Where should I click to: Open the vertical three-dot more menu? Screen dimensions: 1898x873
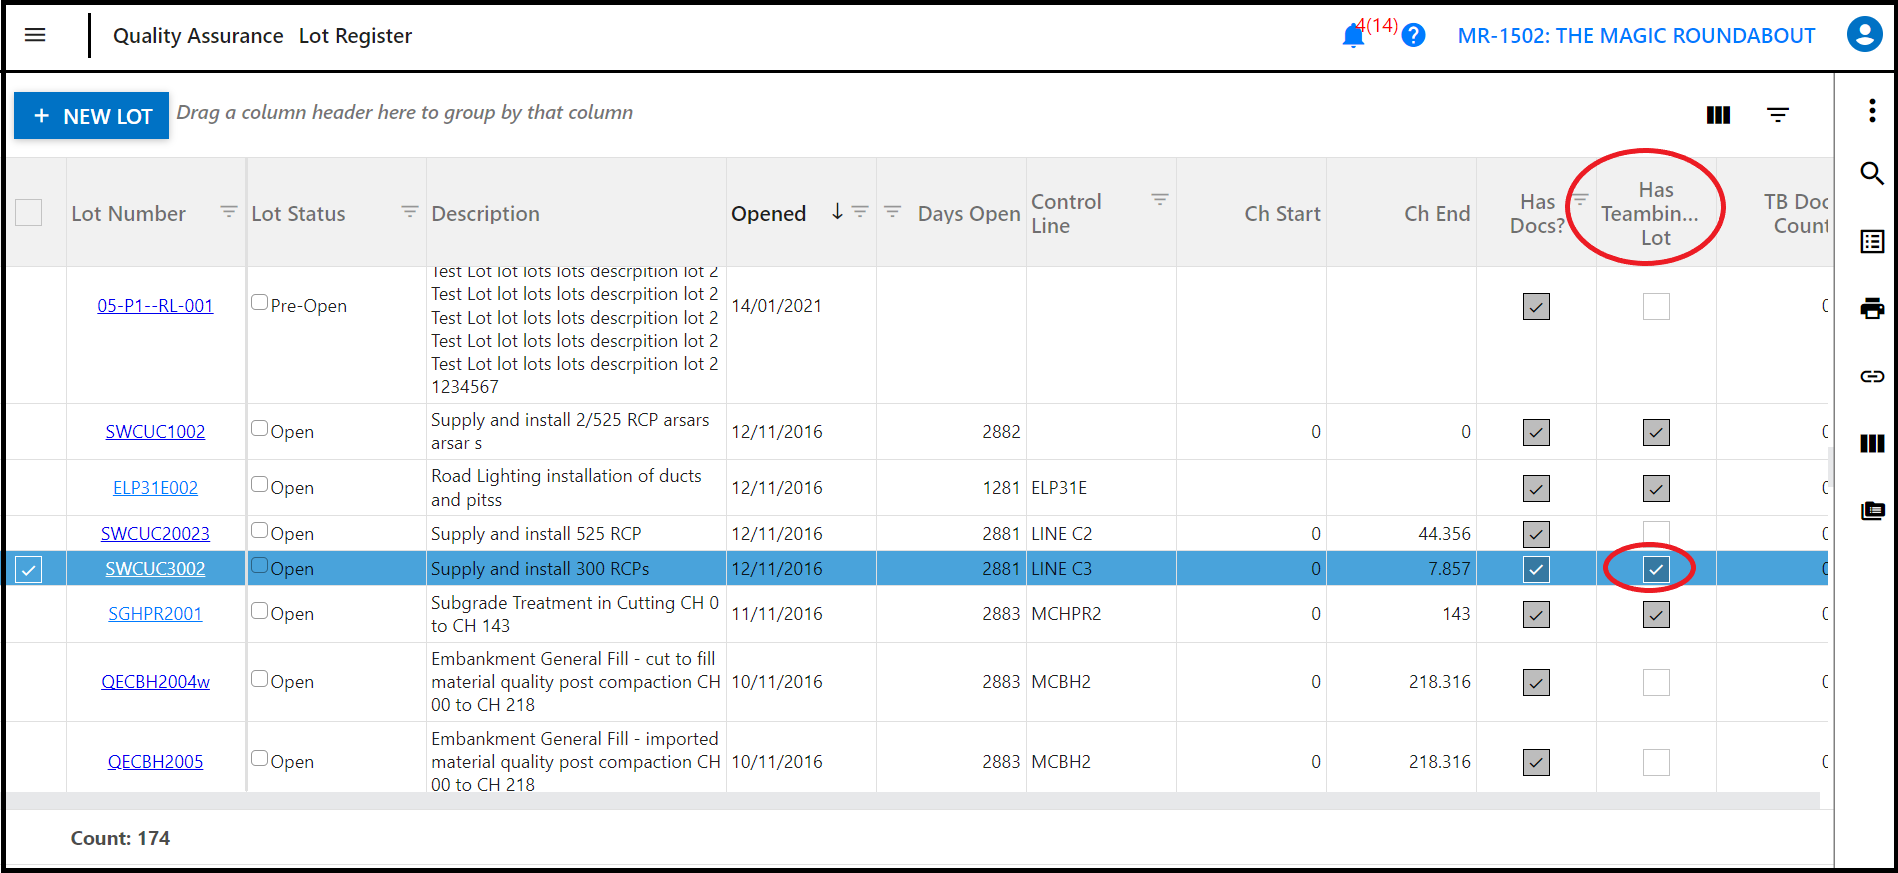1872,110
